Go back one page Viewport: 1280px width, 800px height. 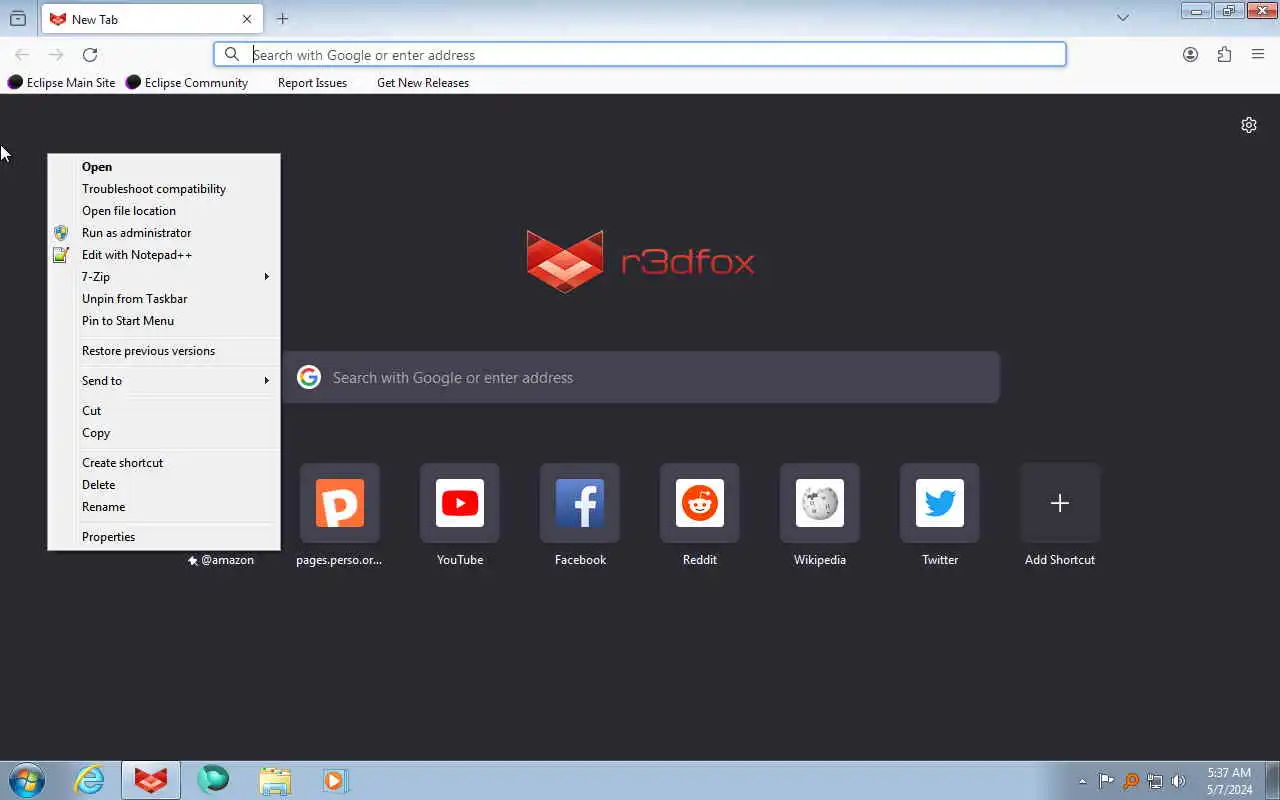(x=22, y=55)
